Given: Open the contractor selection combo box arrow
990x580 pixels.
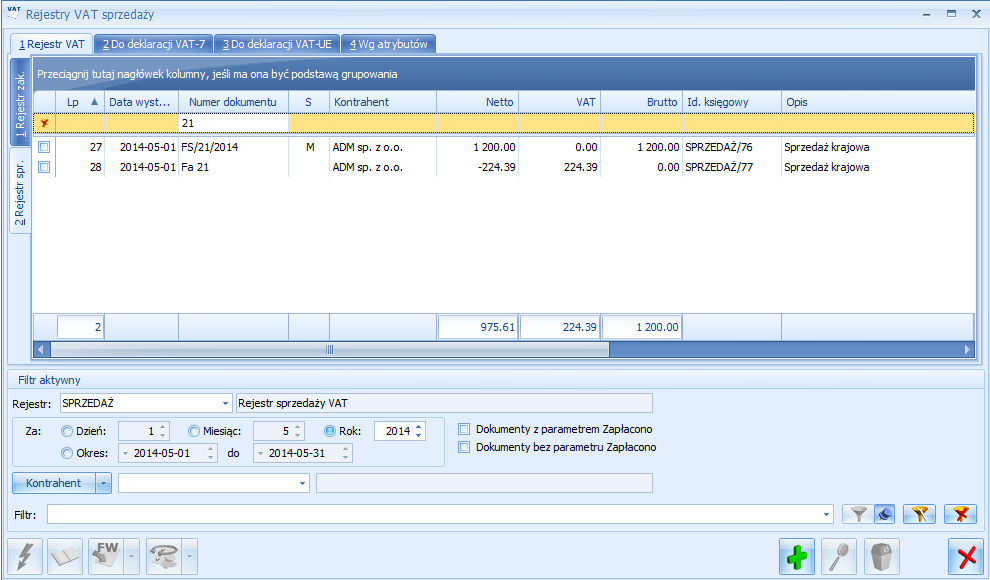Looking at the screenshot, I should [302, 483].
